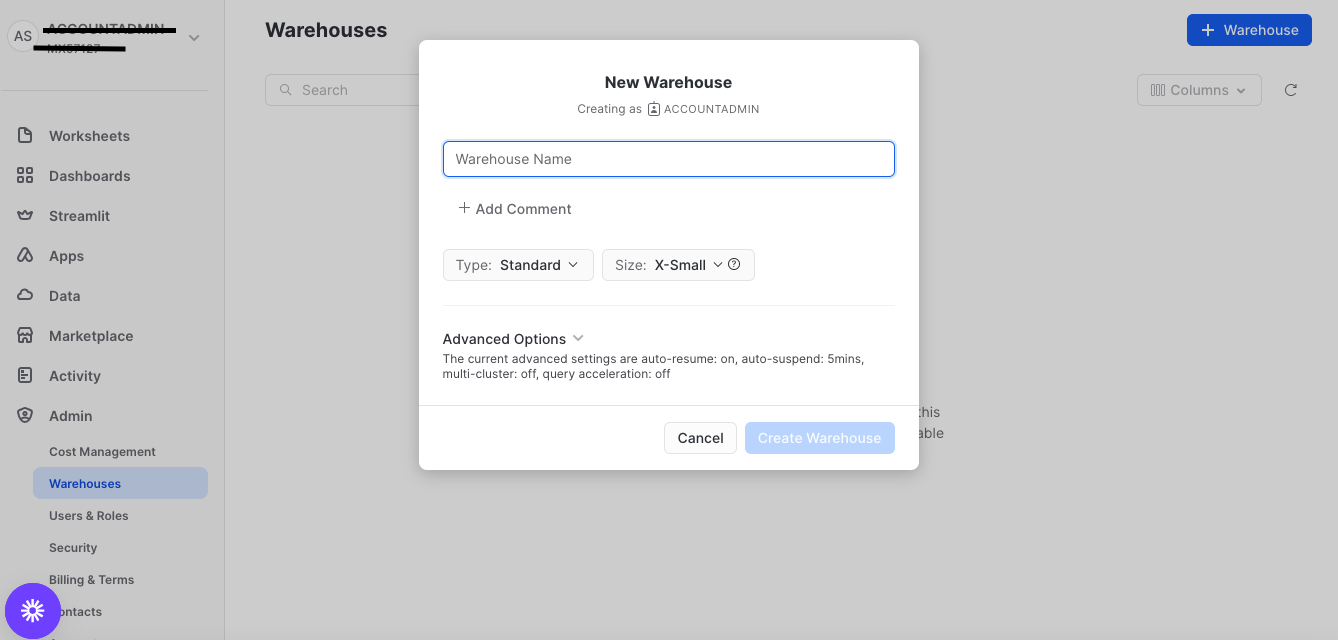1338x640 pixels.
Task: Click the Streamlit crown icon
Action: click(x=25, y=216)
